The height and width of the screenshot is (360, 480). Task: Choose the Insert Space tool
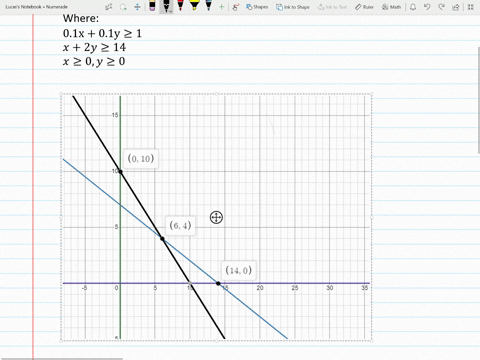point(137,7)
